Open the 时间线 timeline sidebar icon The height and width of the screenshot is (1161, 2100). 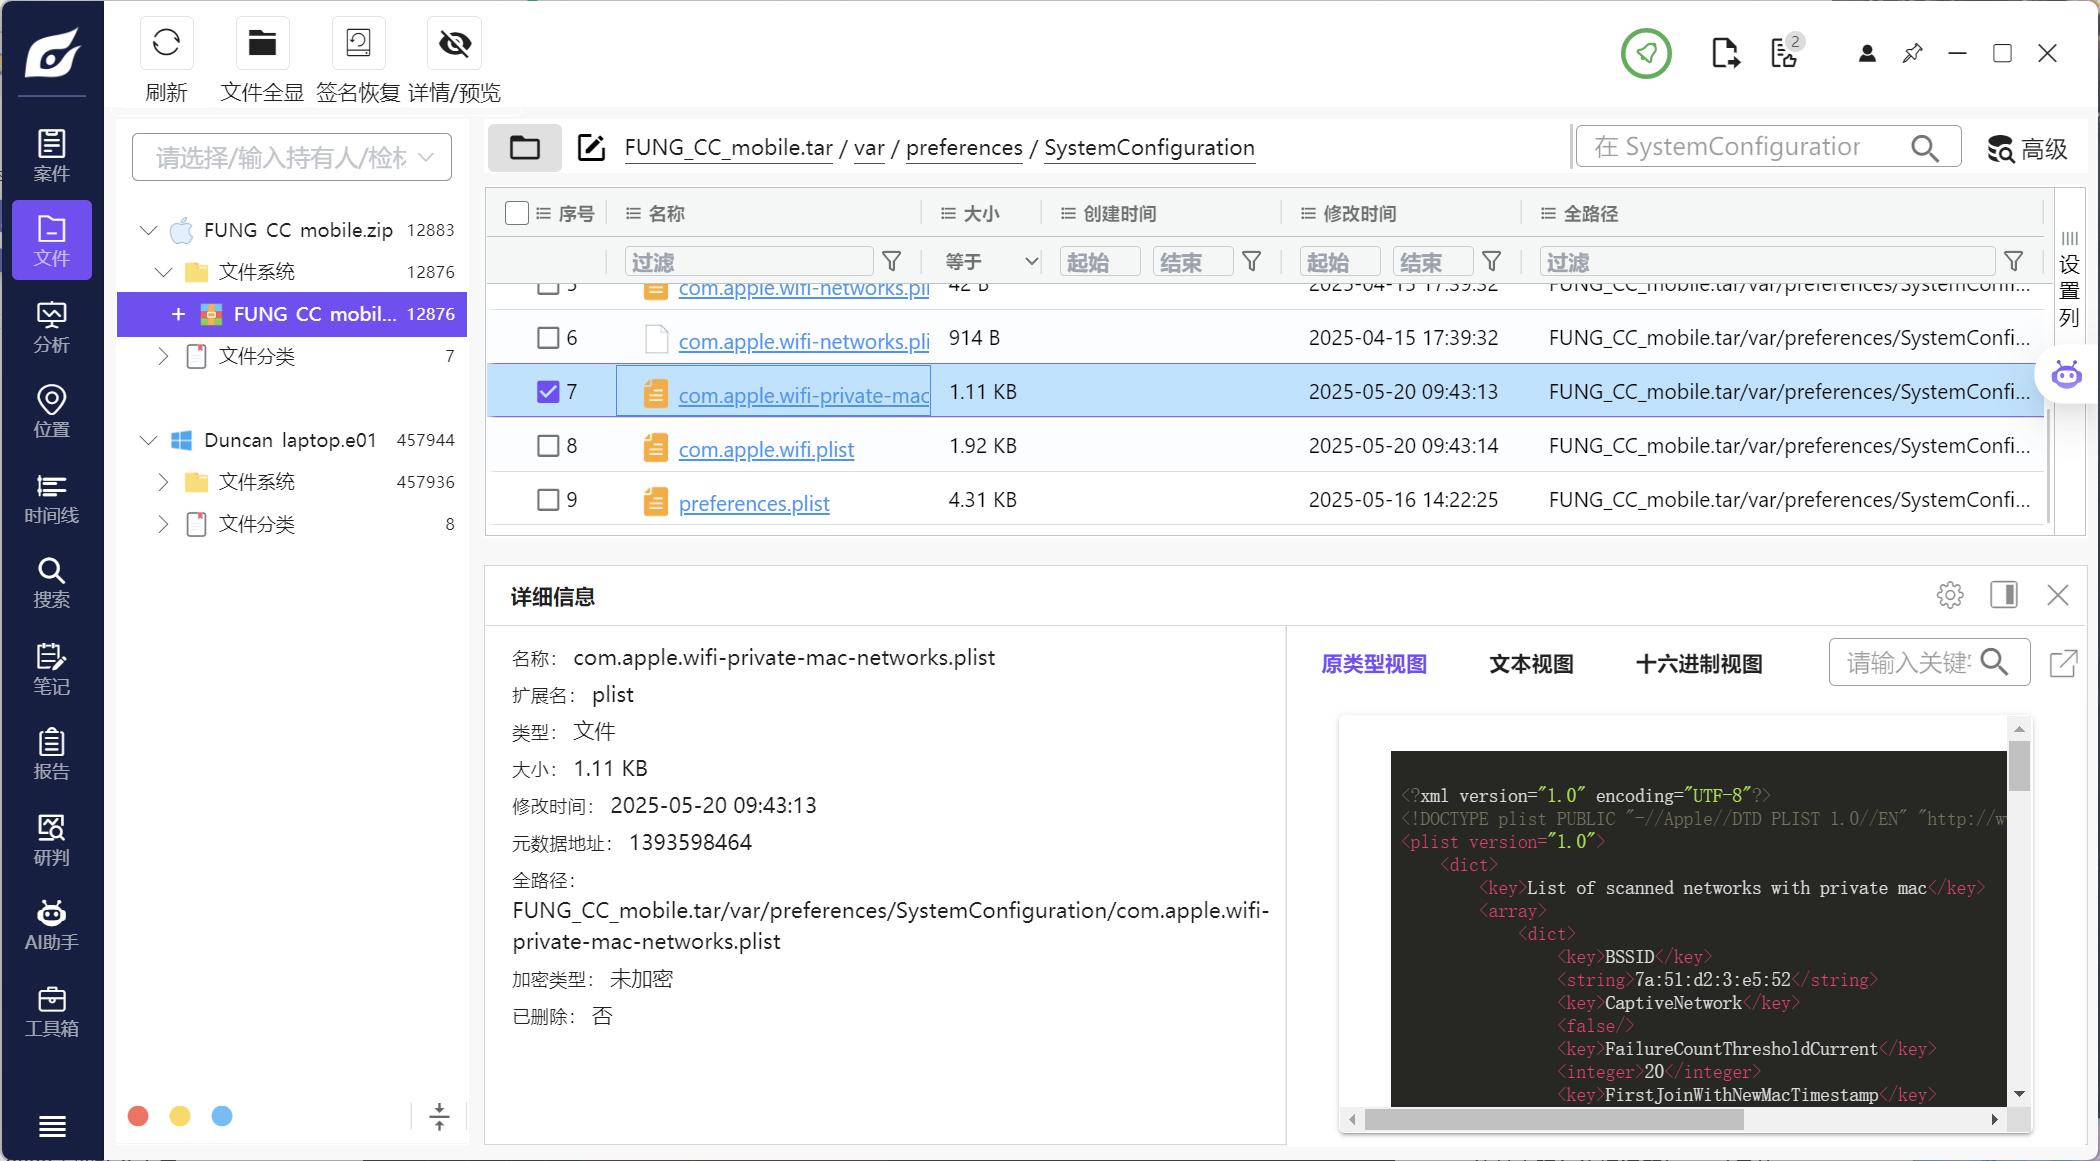click(51, 498)
